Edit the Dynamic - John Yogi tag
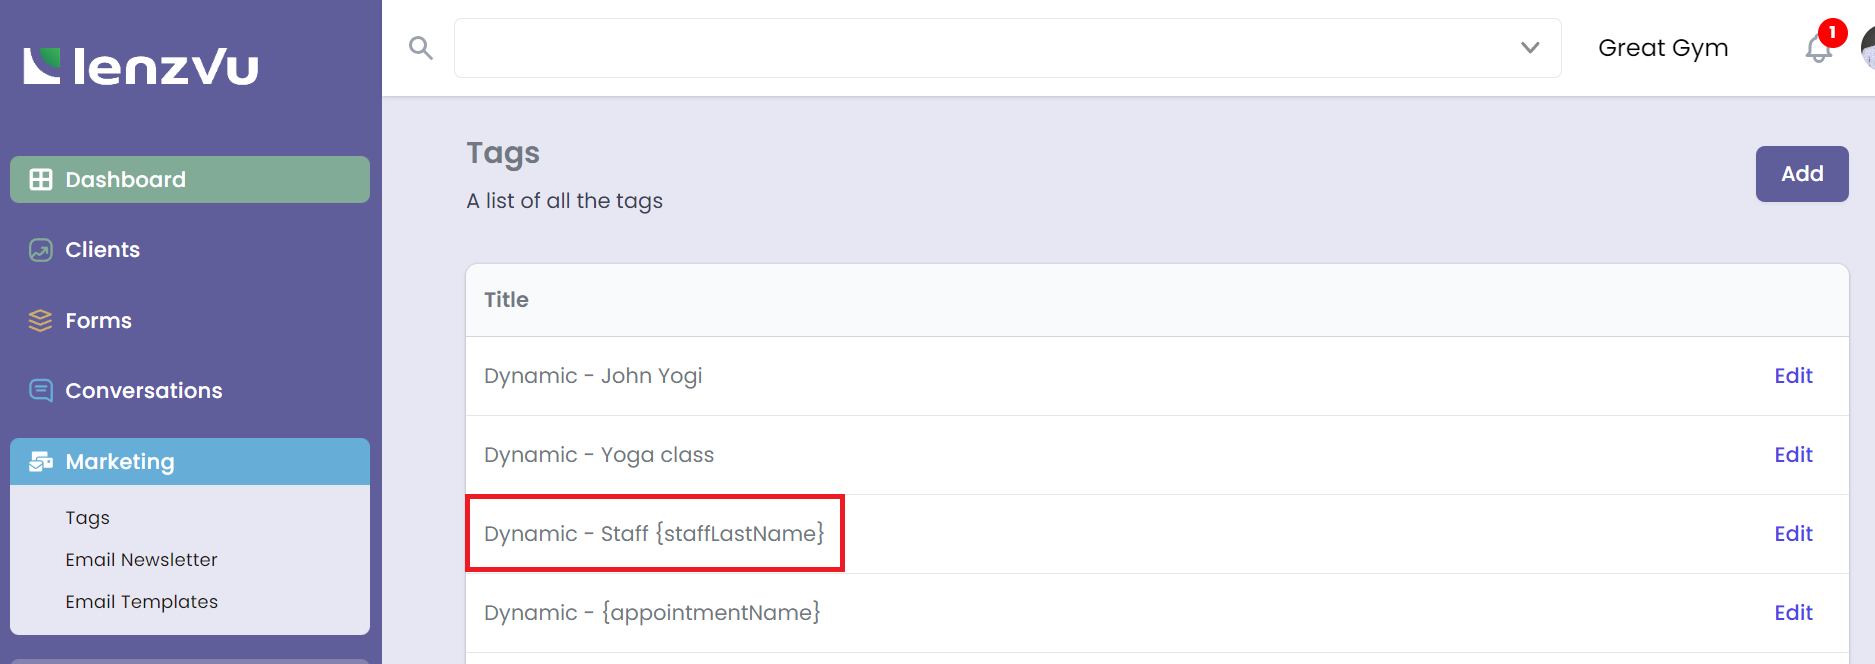The width and height of the screenshot is (1875, 664). (x=1793, y=376)
